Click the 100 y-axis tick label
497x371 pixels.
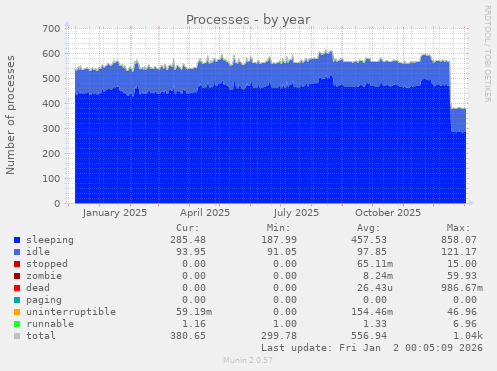click(51, 179)
